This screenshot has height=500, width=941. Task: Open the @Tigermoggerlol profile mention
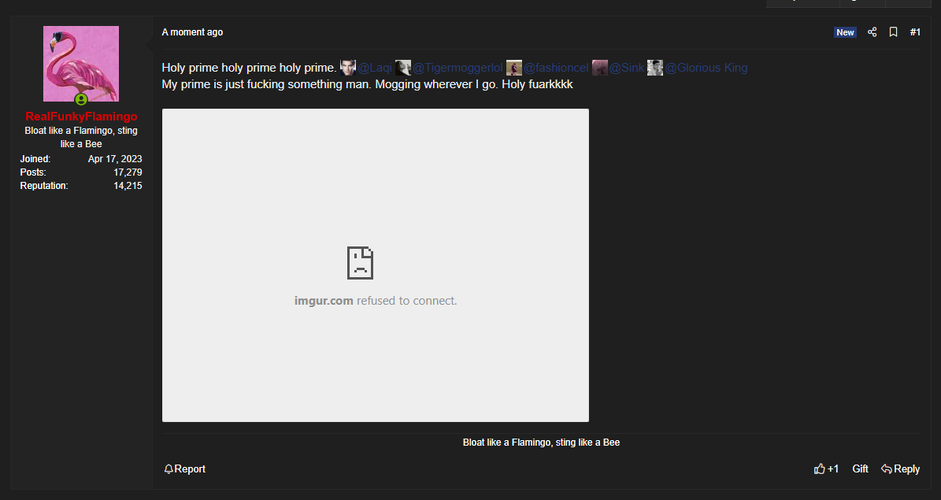point(457,68)
